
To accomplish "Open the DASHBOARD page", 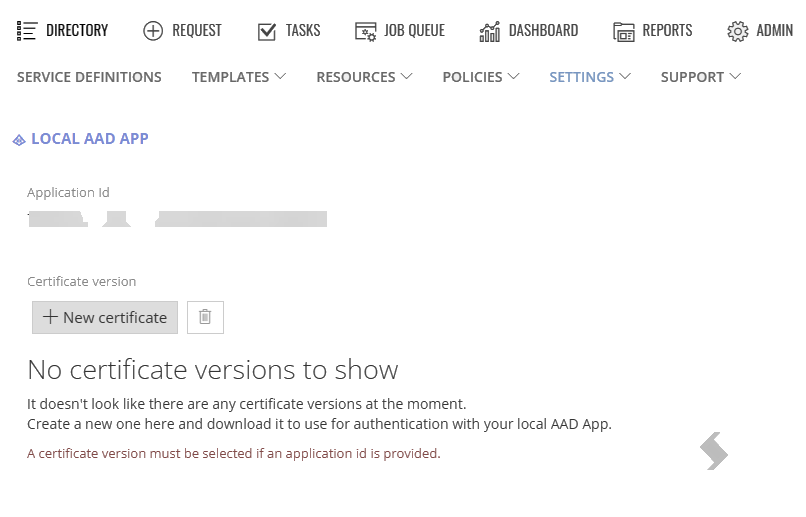I will click(543, 31).
